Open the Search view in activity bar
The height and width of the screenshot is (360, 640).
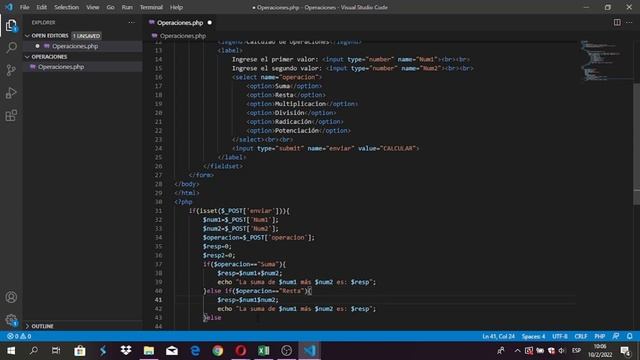click(x=11, y=47)
